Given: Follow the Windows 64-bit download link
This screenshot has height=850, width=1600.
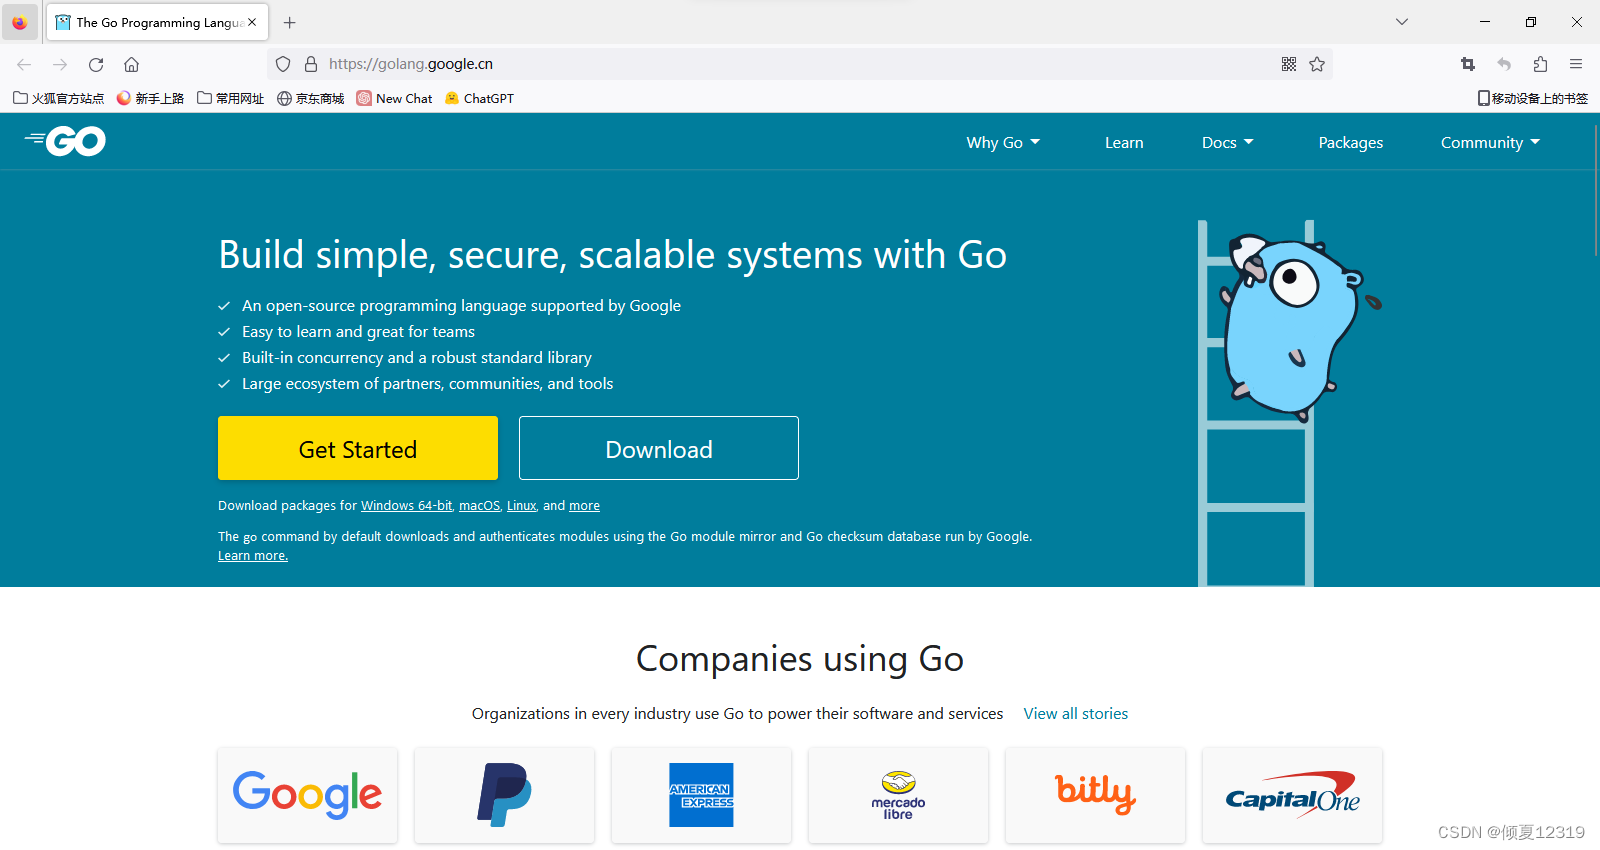Looking at the screenshot, I should [x=407, y=506].
